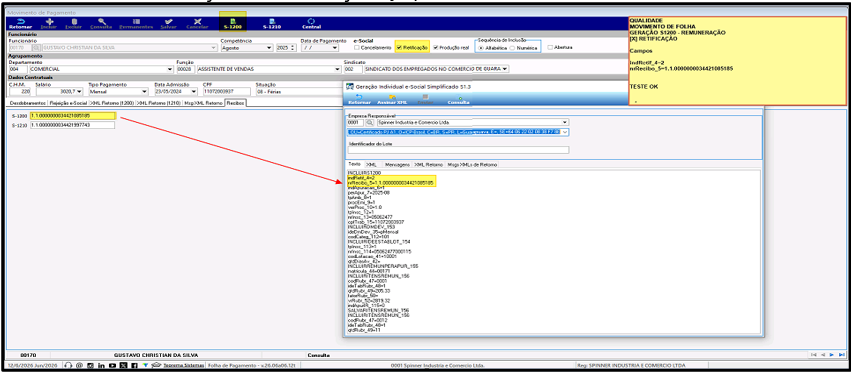Go to first record navigation arrow
The height and width of the screenshot is (372, 851).
[814, 355]
